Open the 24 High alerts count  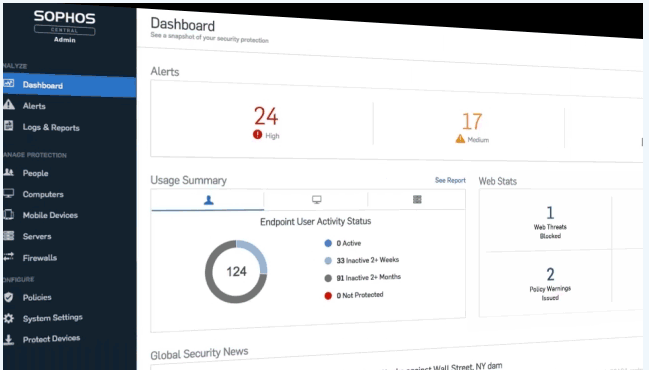(x=266, y=123)
